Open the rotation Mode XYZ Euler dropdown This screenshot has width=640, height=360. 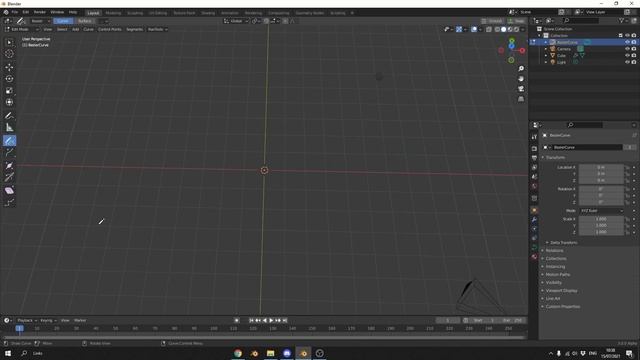[602, 211]
